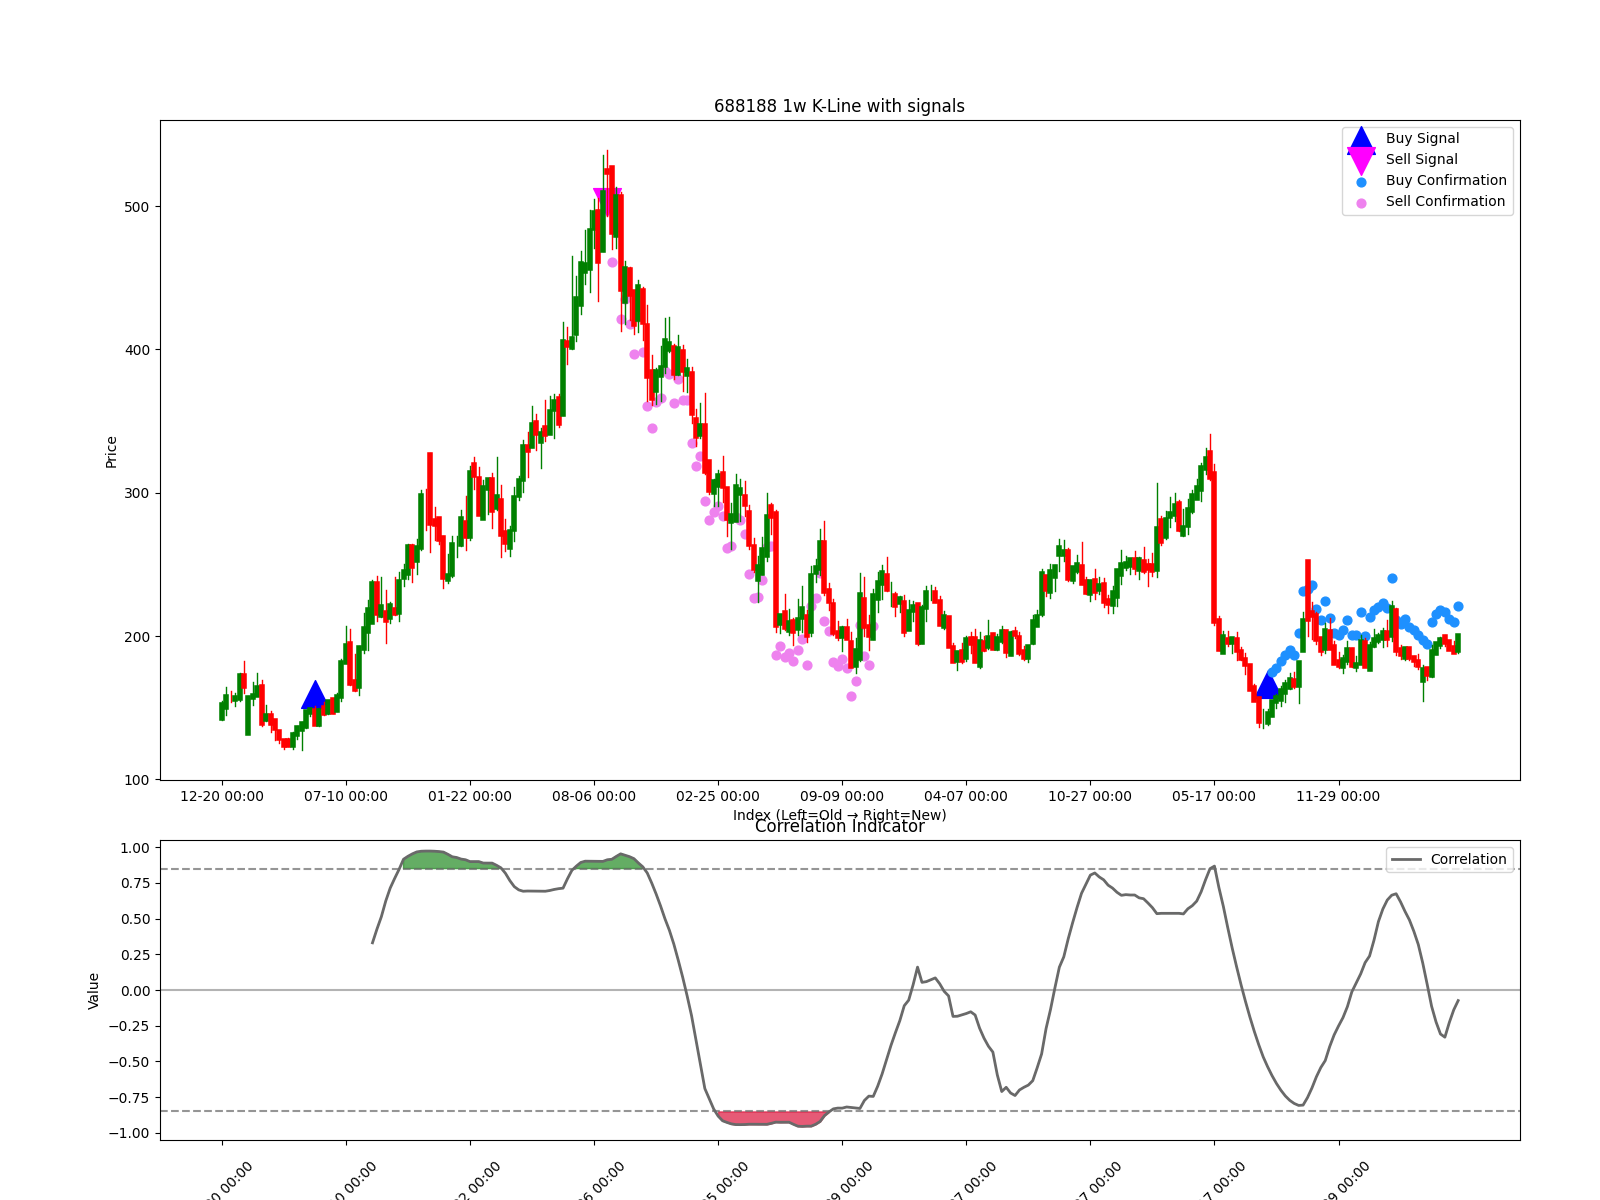This screenshot has height=1200, width=1600.
Task: Click the '12-20 00:00' date tick
Action: (222, 796)
